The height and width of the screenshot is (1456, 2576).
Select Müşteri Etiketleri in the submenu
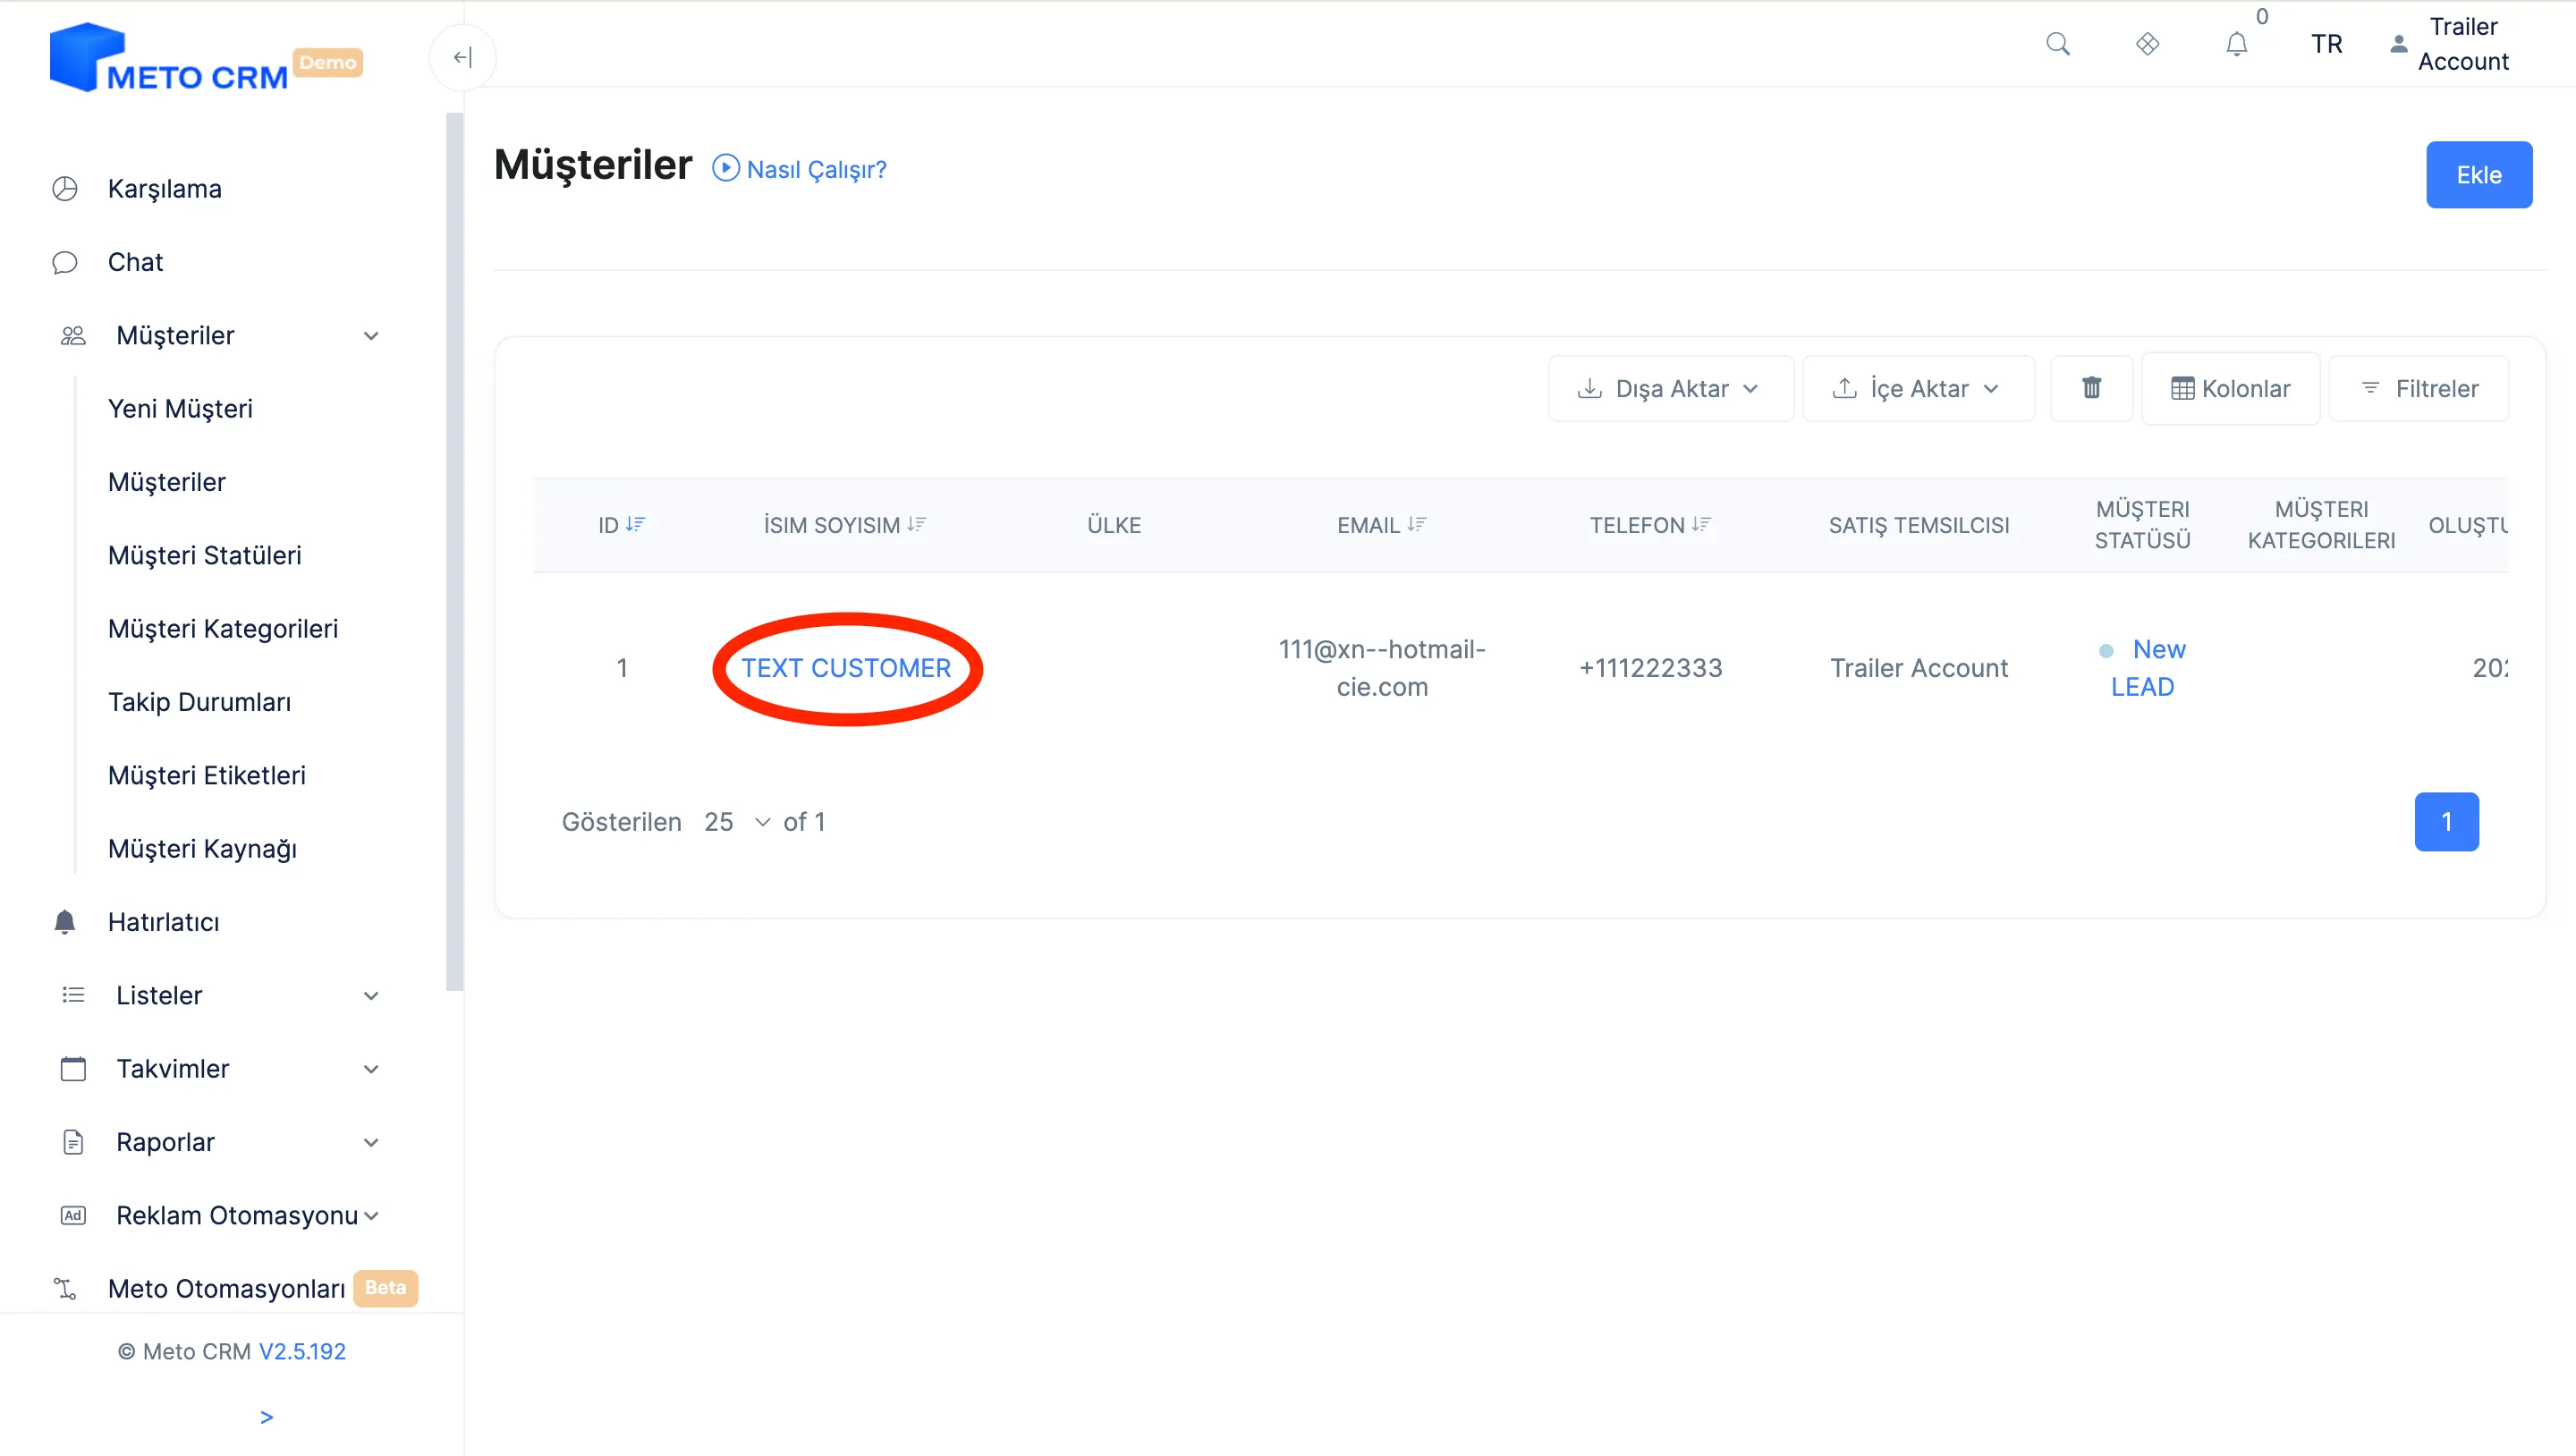point(207,775)
